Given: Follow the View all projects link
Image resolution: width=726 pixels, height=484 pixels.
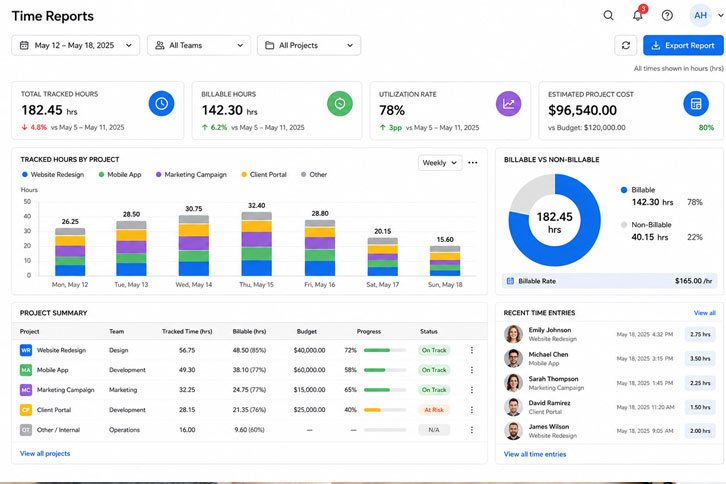Looking at the screenshot, I should [x=45, y=453].
